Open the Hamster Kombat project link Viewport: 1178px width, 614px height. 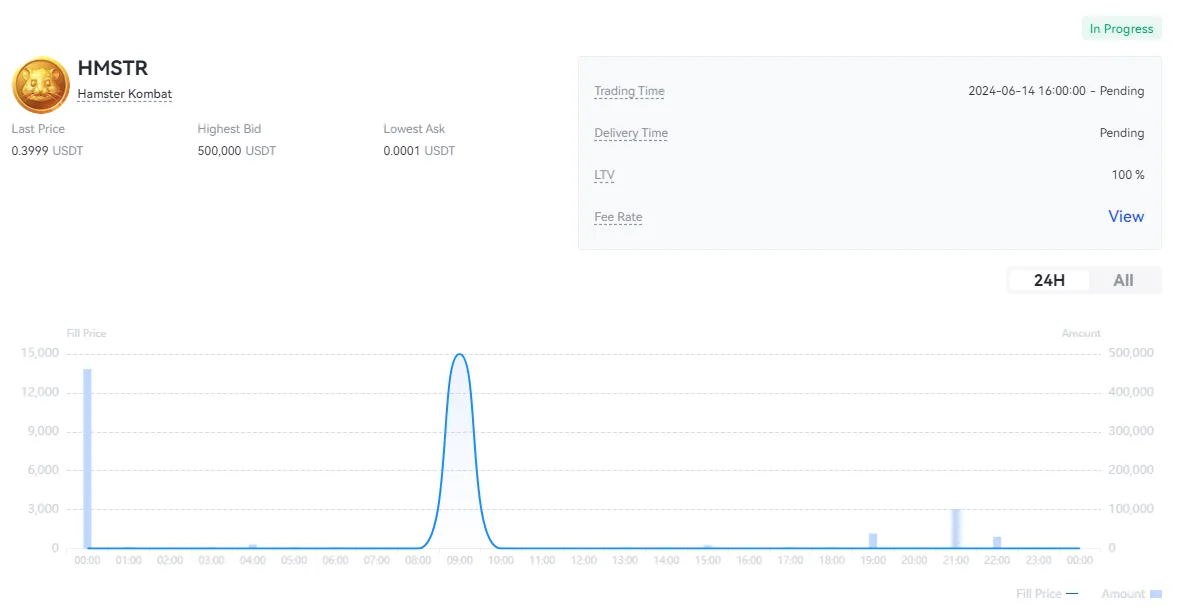(125, 94)
